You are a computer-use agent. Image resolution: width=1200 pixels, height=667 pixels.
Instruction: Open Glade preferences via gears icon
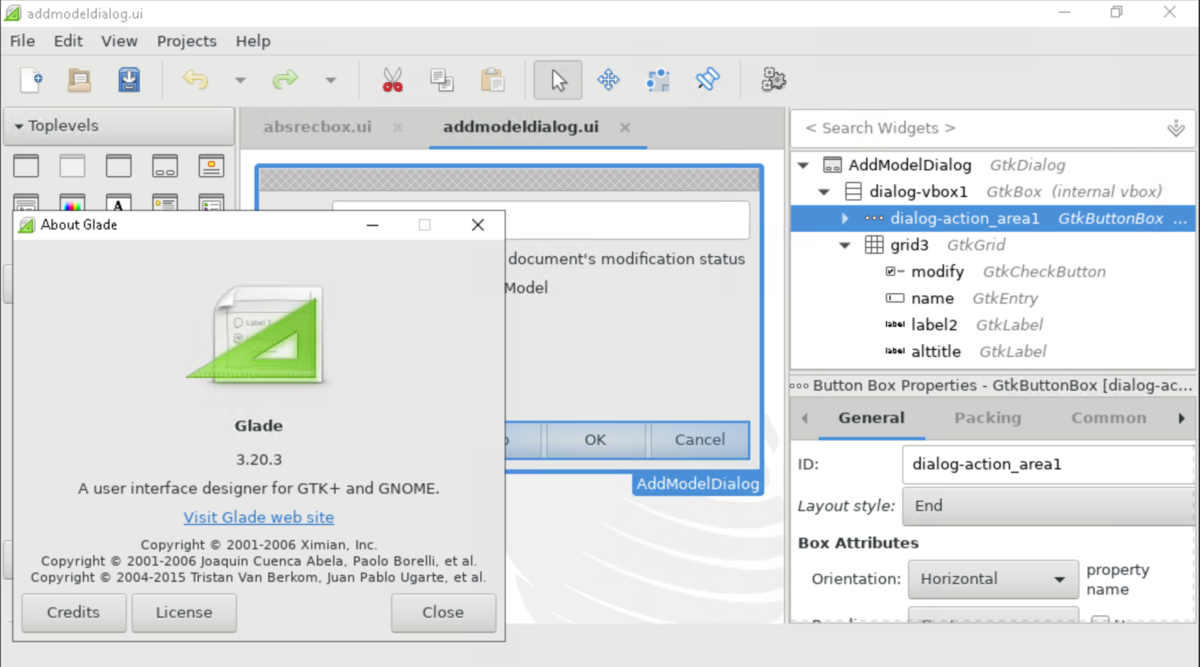point(773,80)
